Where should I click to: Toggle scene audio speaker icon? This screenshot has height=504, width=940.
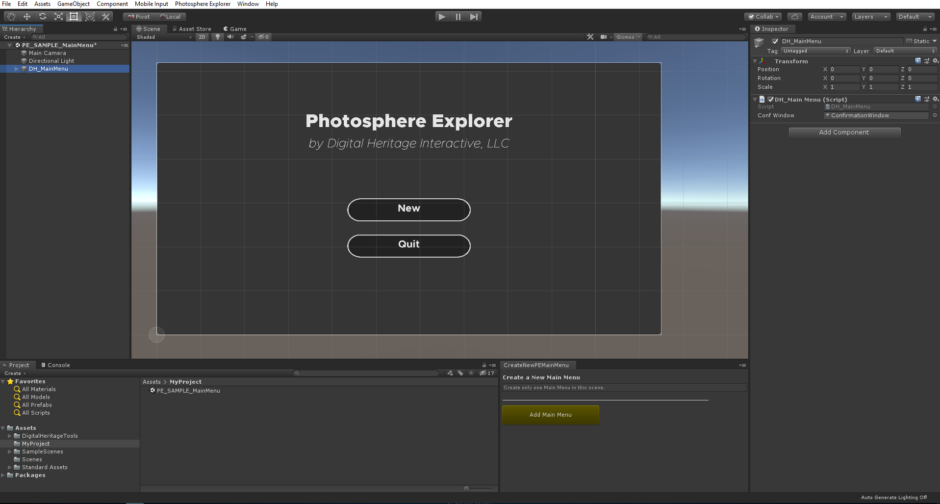230,37
